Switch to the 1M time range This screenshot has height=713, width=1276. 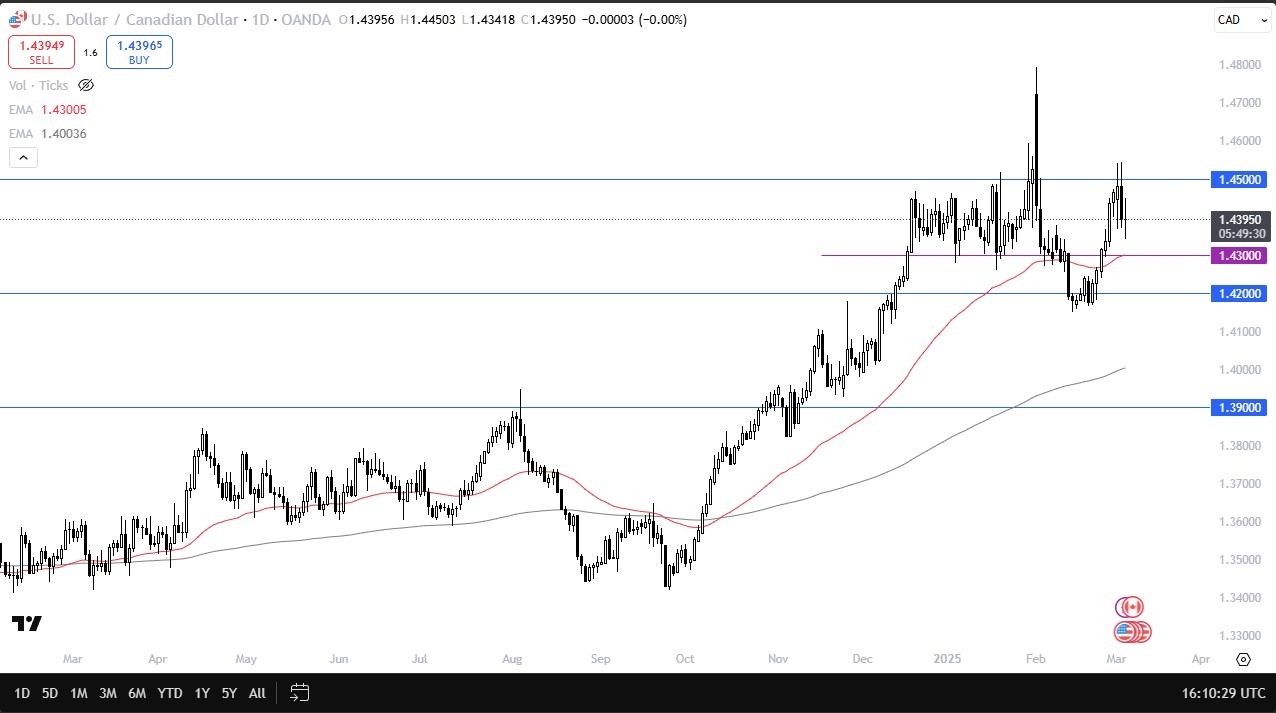79,692
